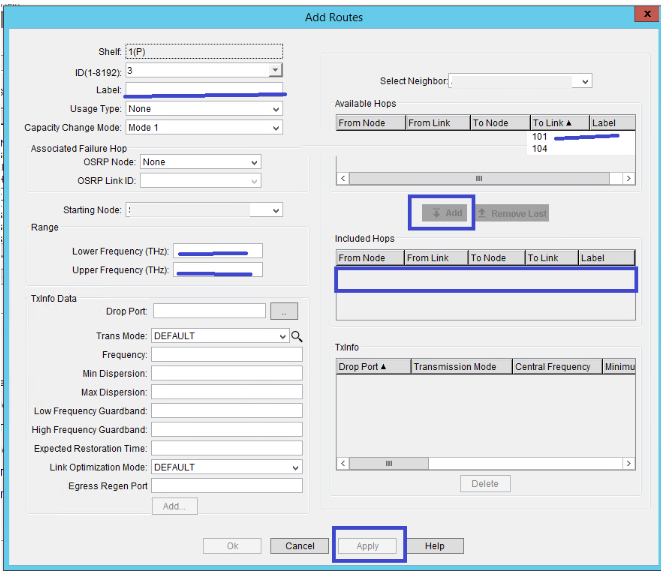Sort TxInfo table by Drop Port column

point(373,366)
